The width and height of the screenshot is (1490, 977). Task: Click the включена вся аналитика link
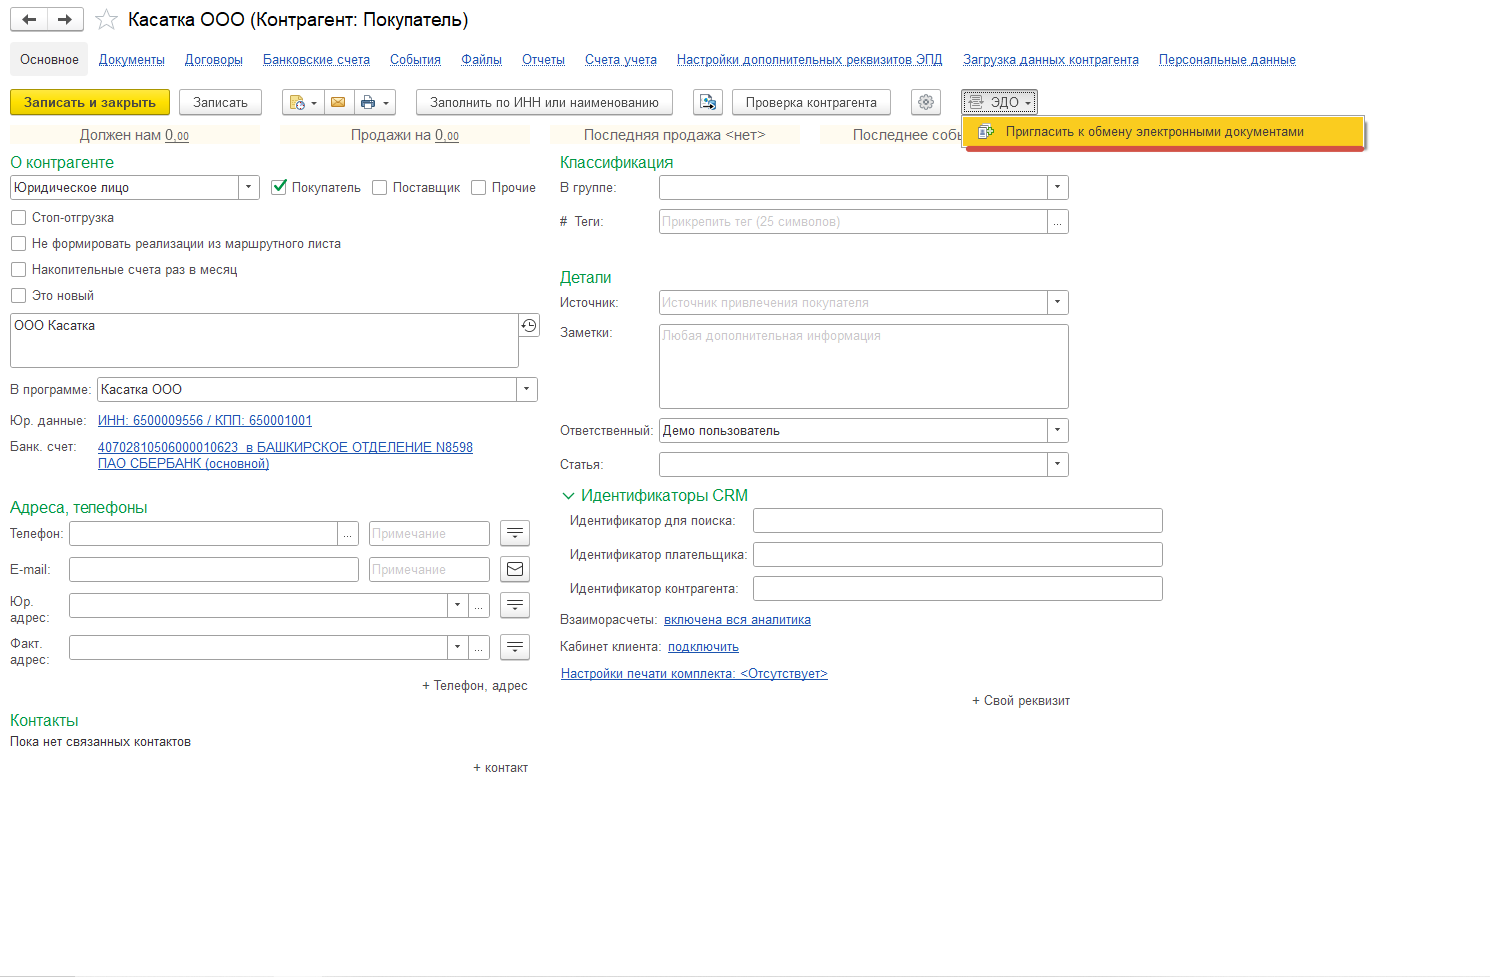click(x=737, y=620)
